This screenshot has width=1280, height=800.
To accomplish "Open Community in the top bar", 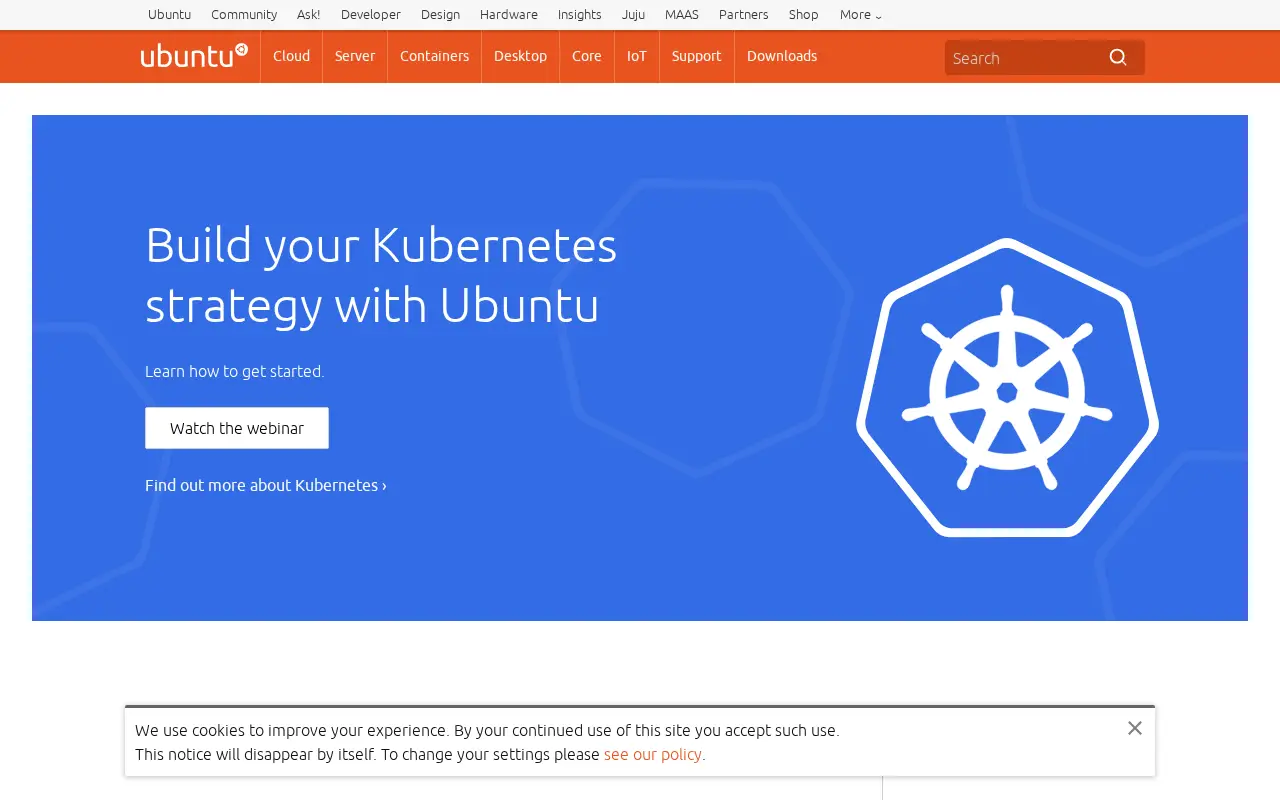I will coord(244,15).
